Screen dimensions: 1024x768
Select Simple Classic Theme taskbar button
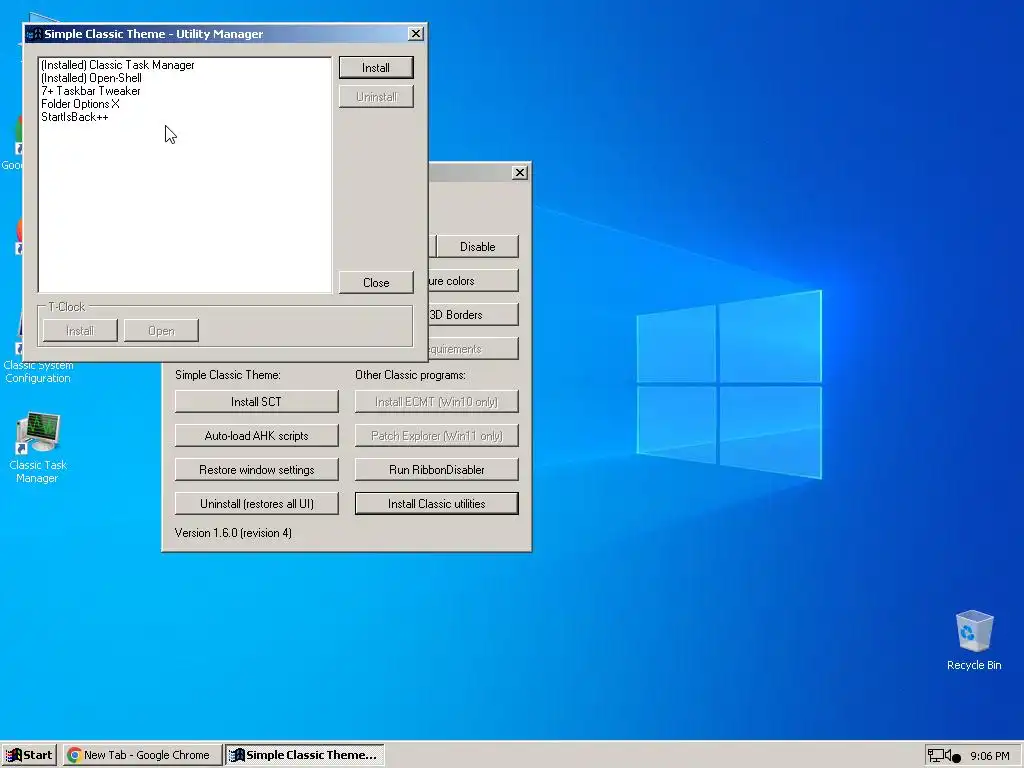[304, 755]
